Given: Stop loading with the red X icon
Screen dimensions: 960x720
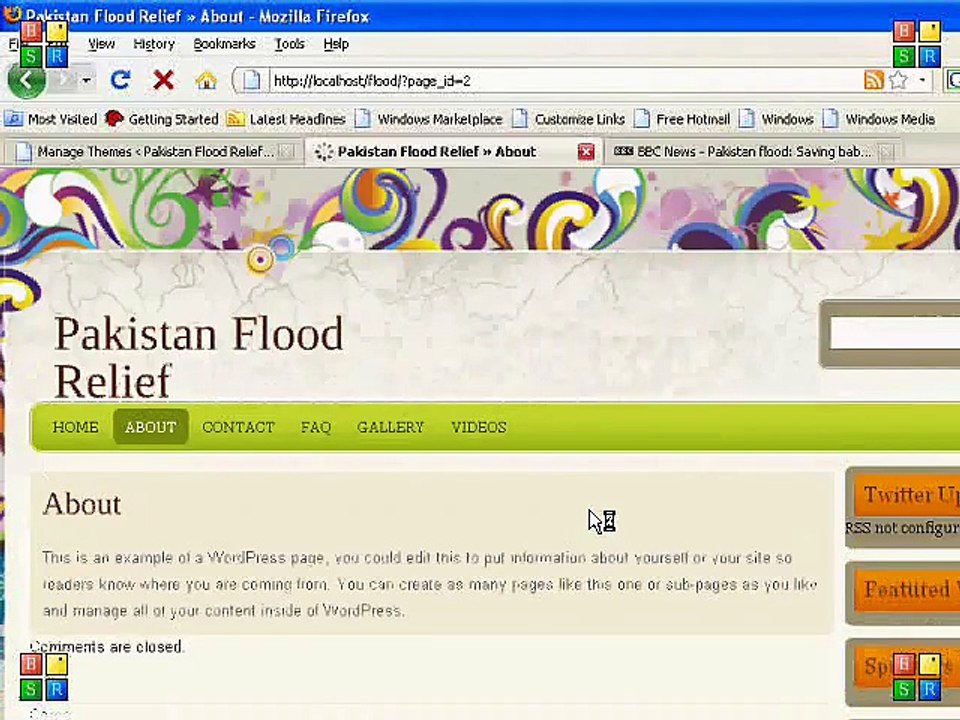Looking at the screenshot, I should (x=163, y=80).
